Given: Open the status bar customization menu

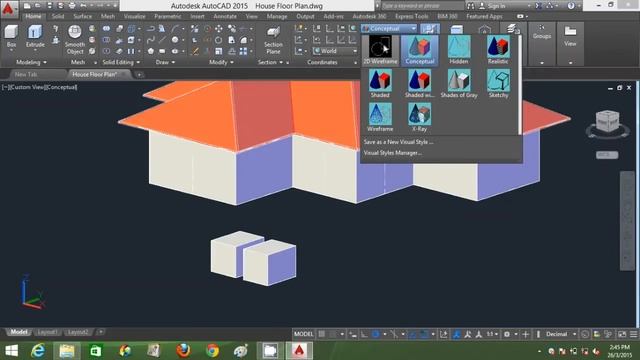Looking at the screenshot, I should 633,334.
